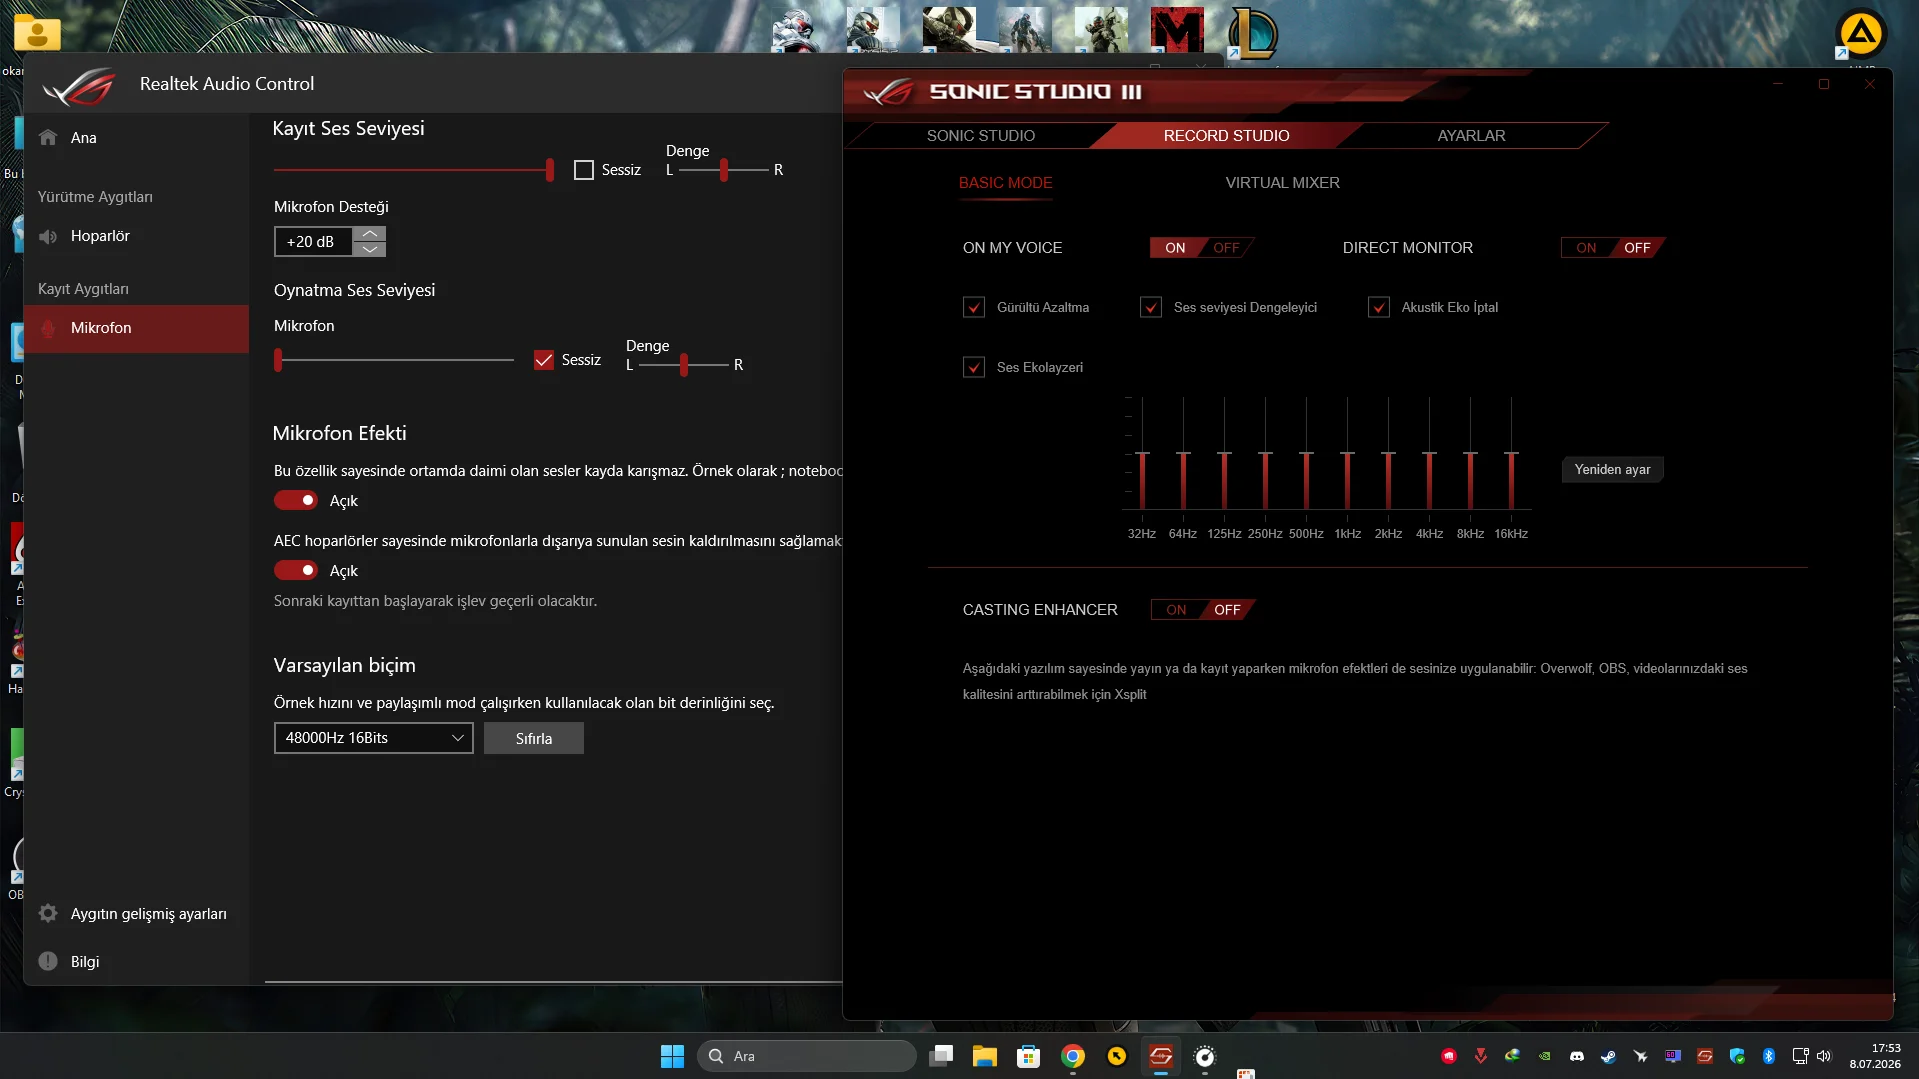Image resolution: width=1919 pixels, height=1079 pixels.
Task: Open the white dial app on taskbar
Action: [1205, 1056]
